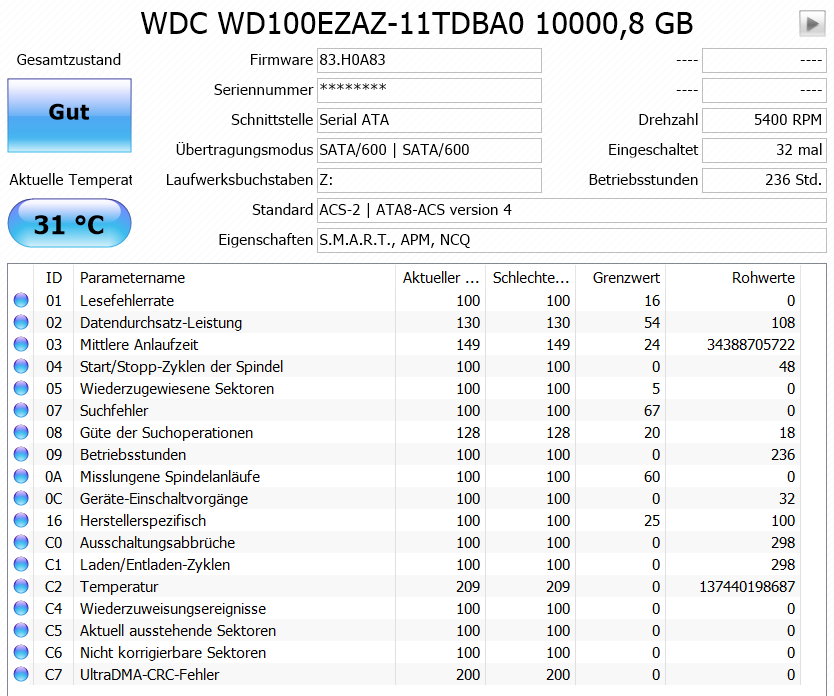Click status icon for Nicht korrigierbare Sektoren
This screenshot has width=834, height=696.
click(21, 652)
